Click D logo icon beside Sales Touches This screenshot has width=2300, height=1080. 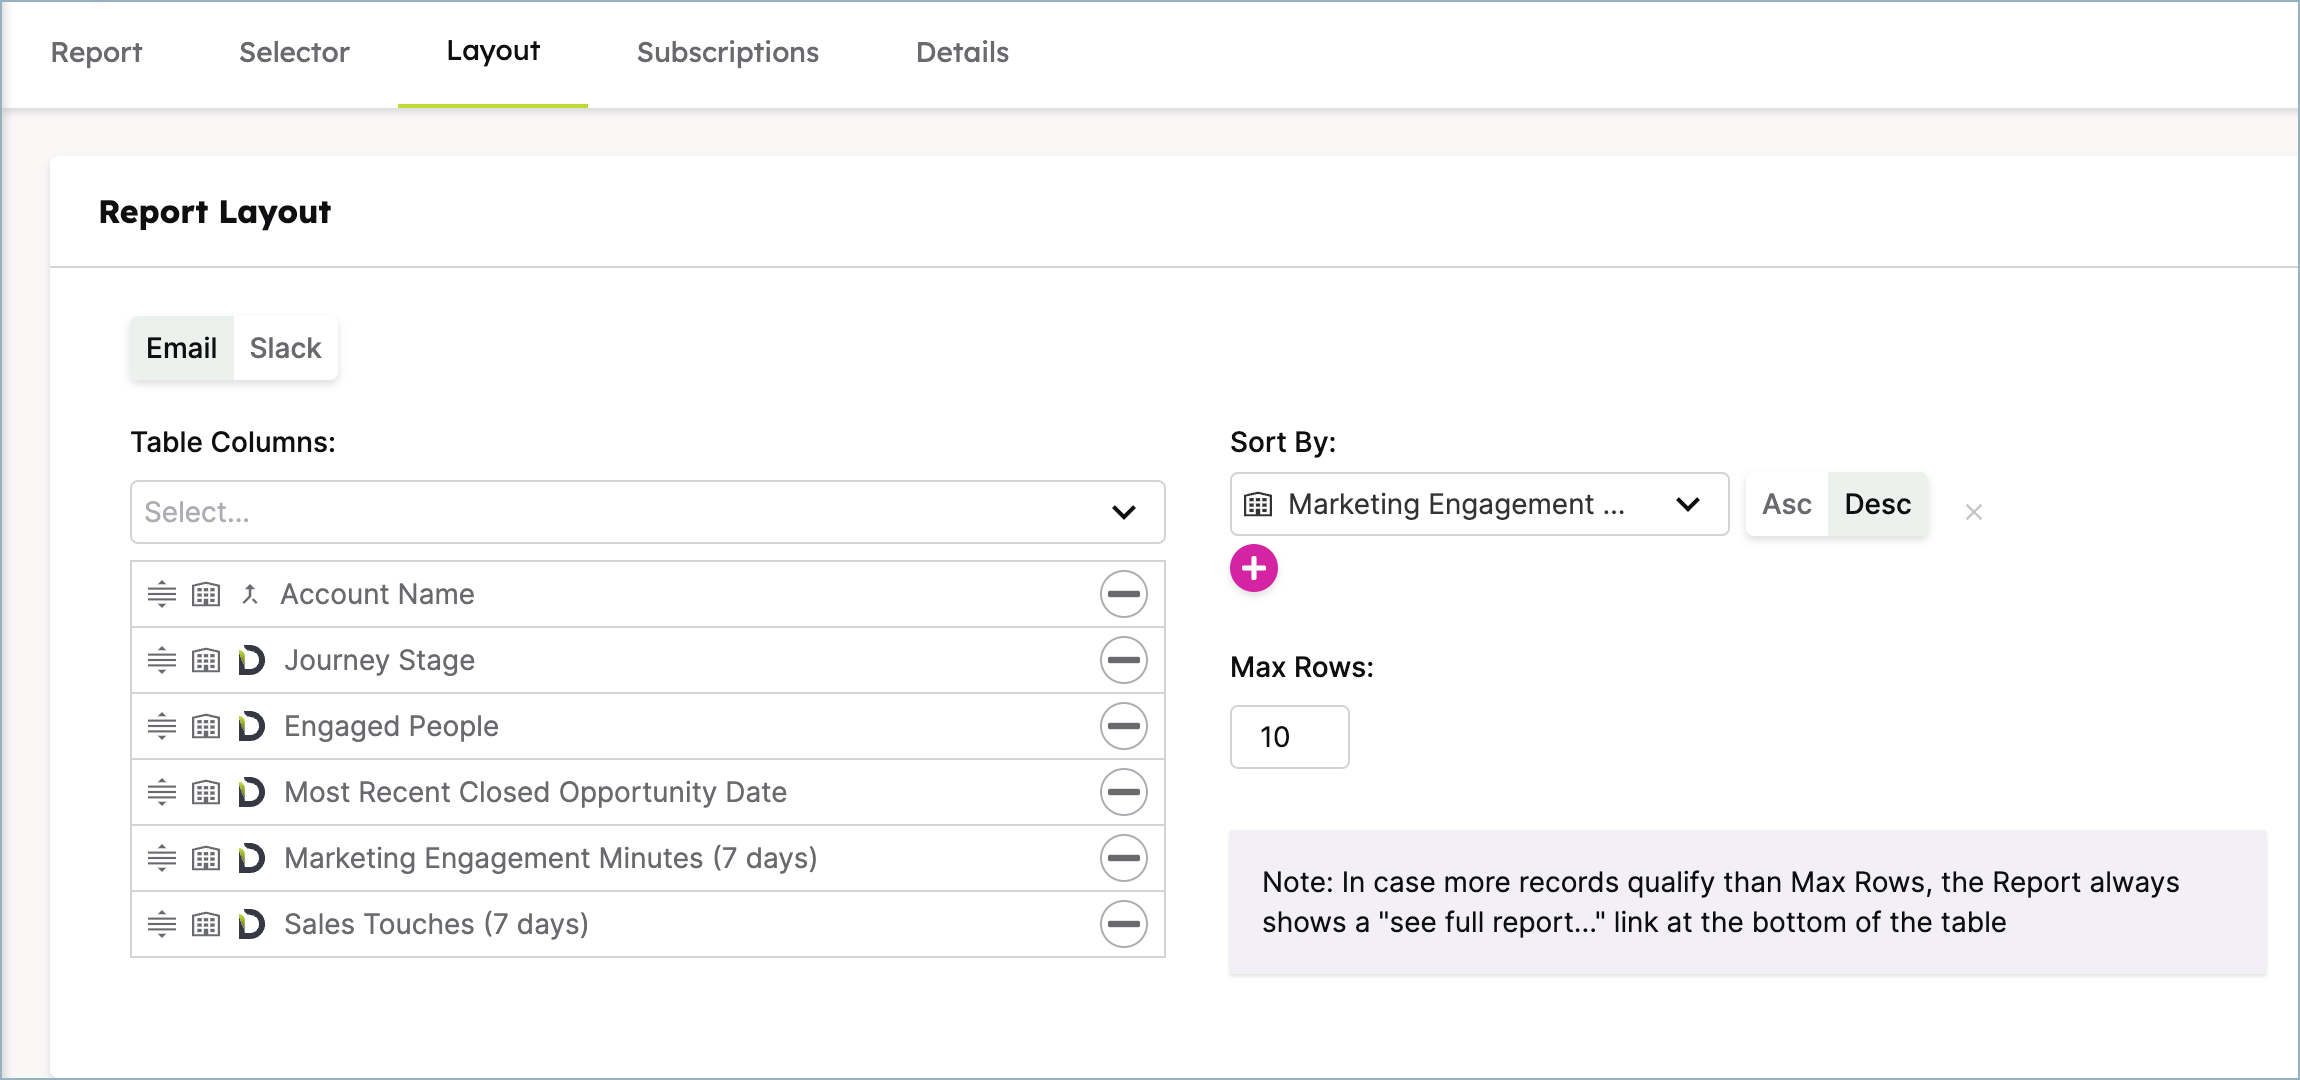click(251, 924)
